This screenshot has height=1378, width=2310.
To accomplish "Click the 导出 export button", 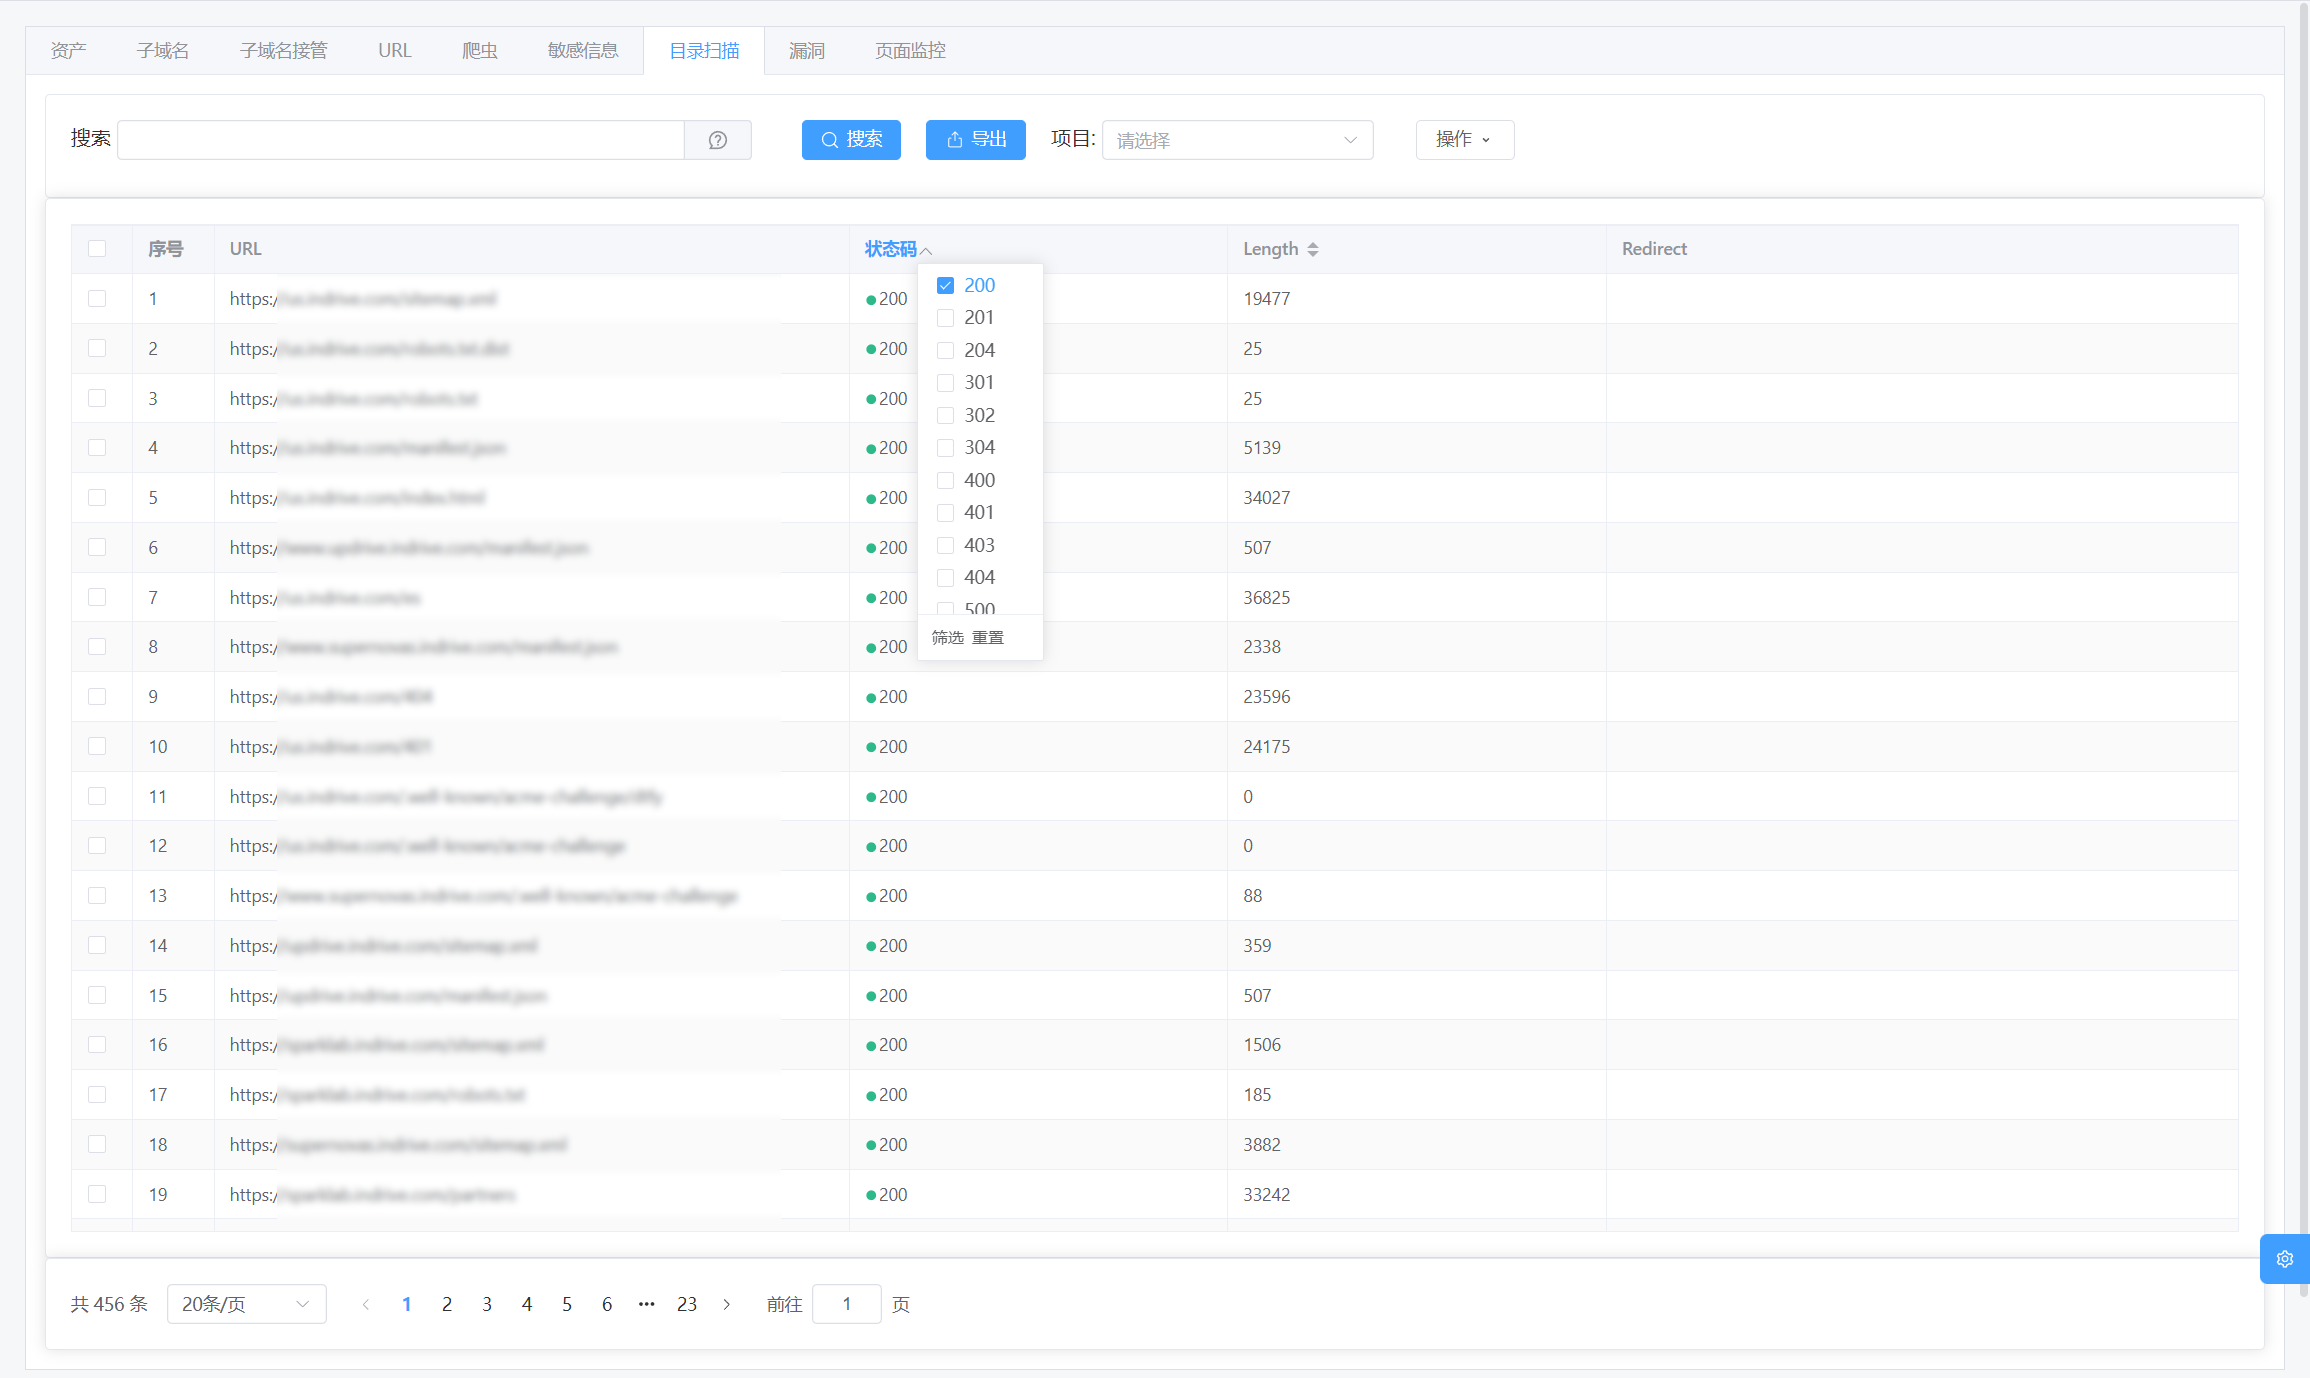I will click(x=975, y=140).
